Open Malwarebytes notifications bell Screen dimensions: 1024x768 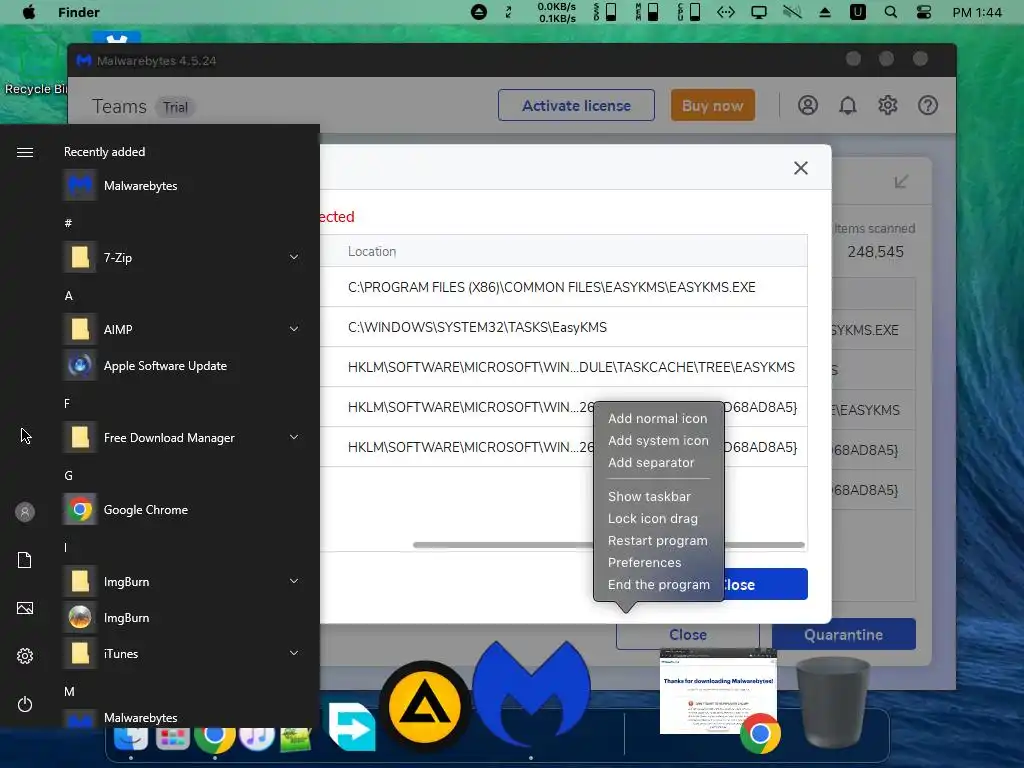(x=848, y=105)
